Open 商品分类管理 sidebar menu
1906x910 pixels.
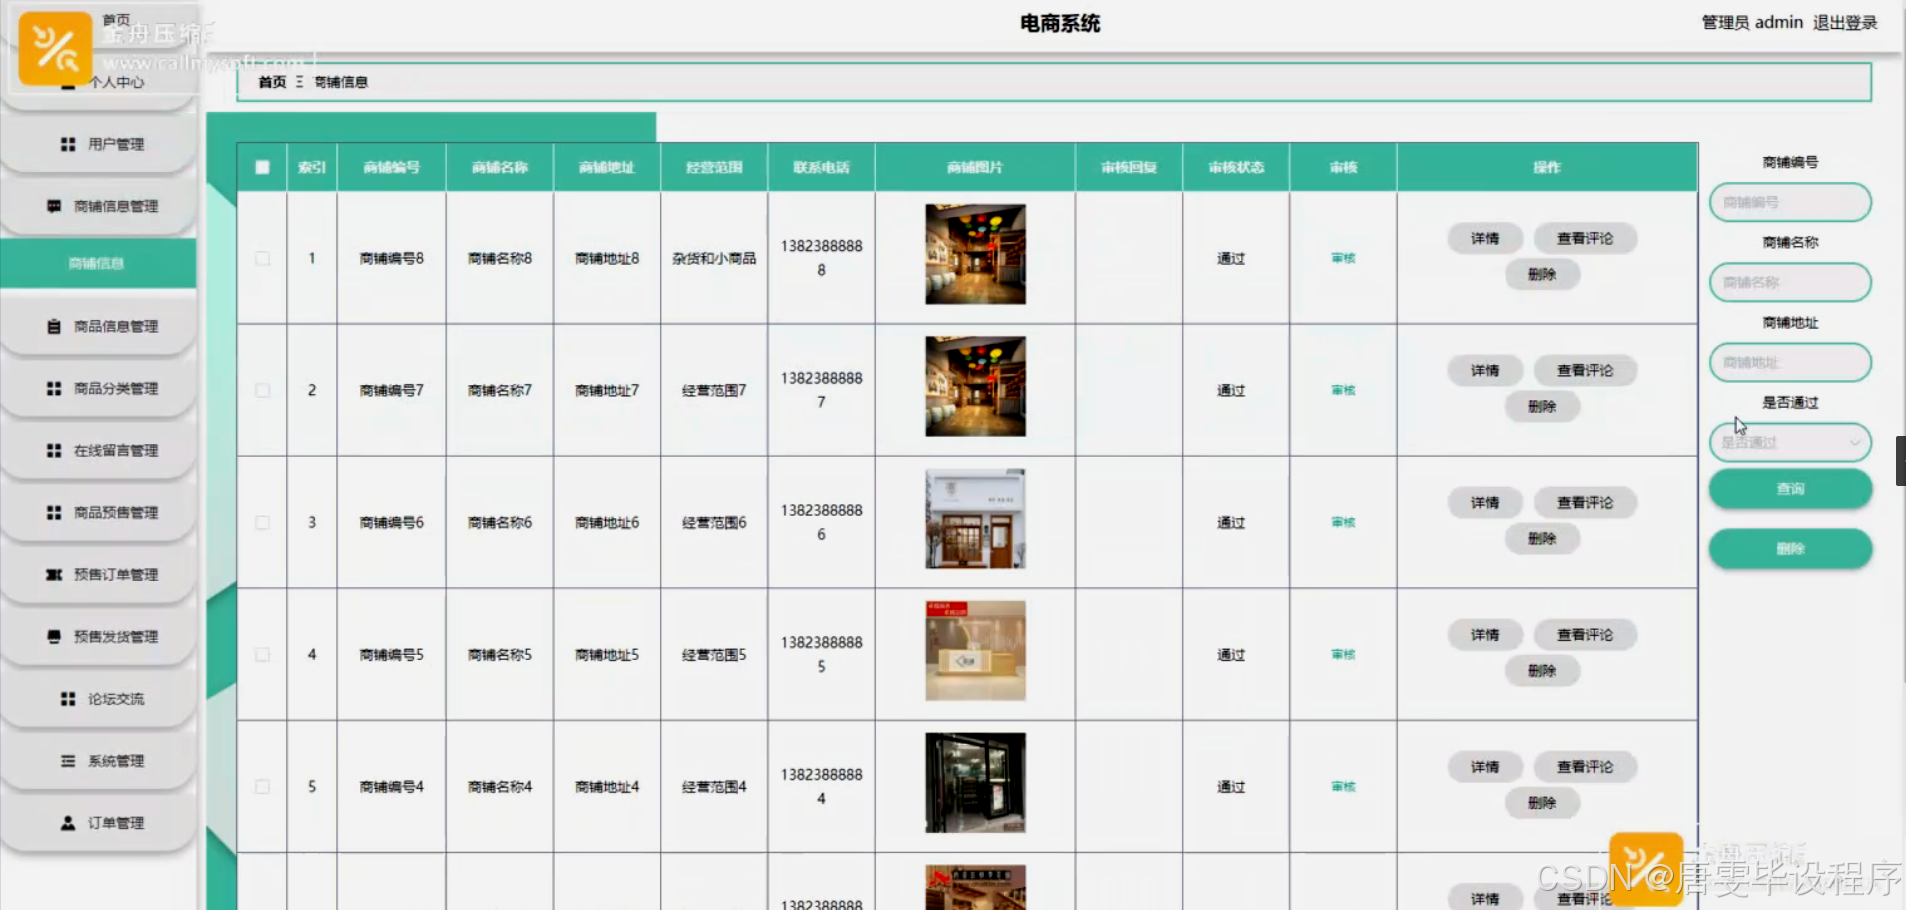[x=99, y=388]
